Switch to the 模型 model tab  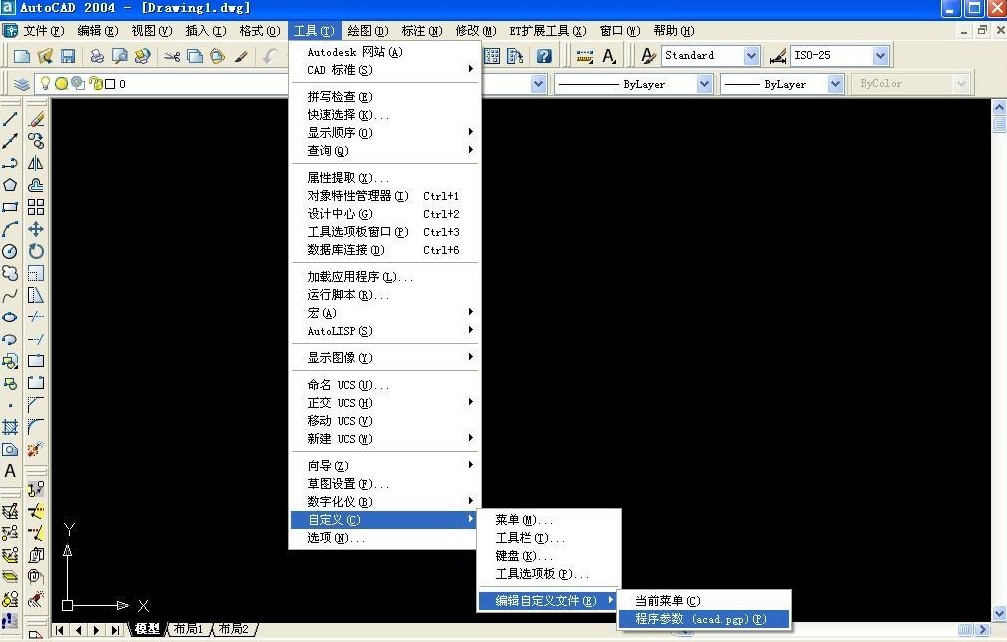coord(147,629)
